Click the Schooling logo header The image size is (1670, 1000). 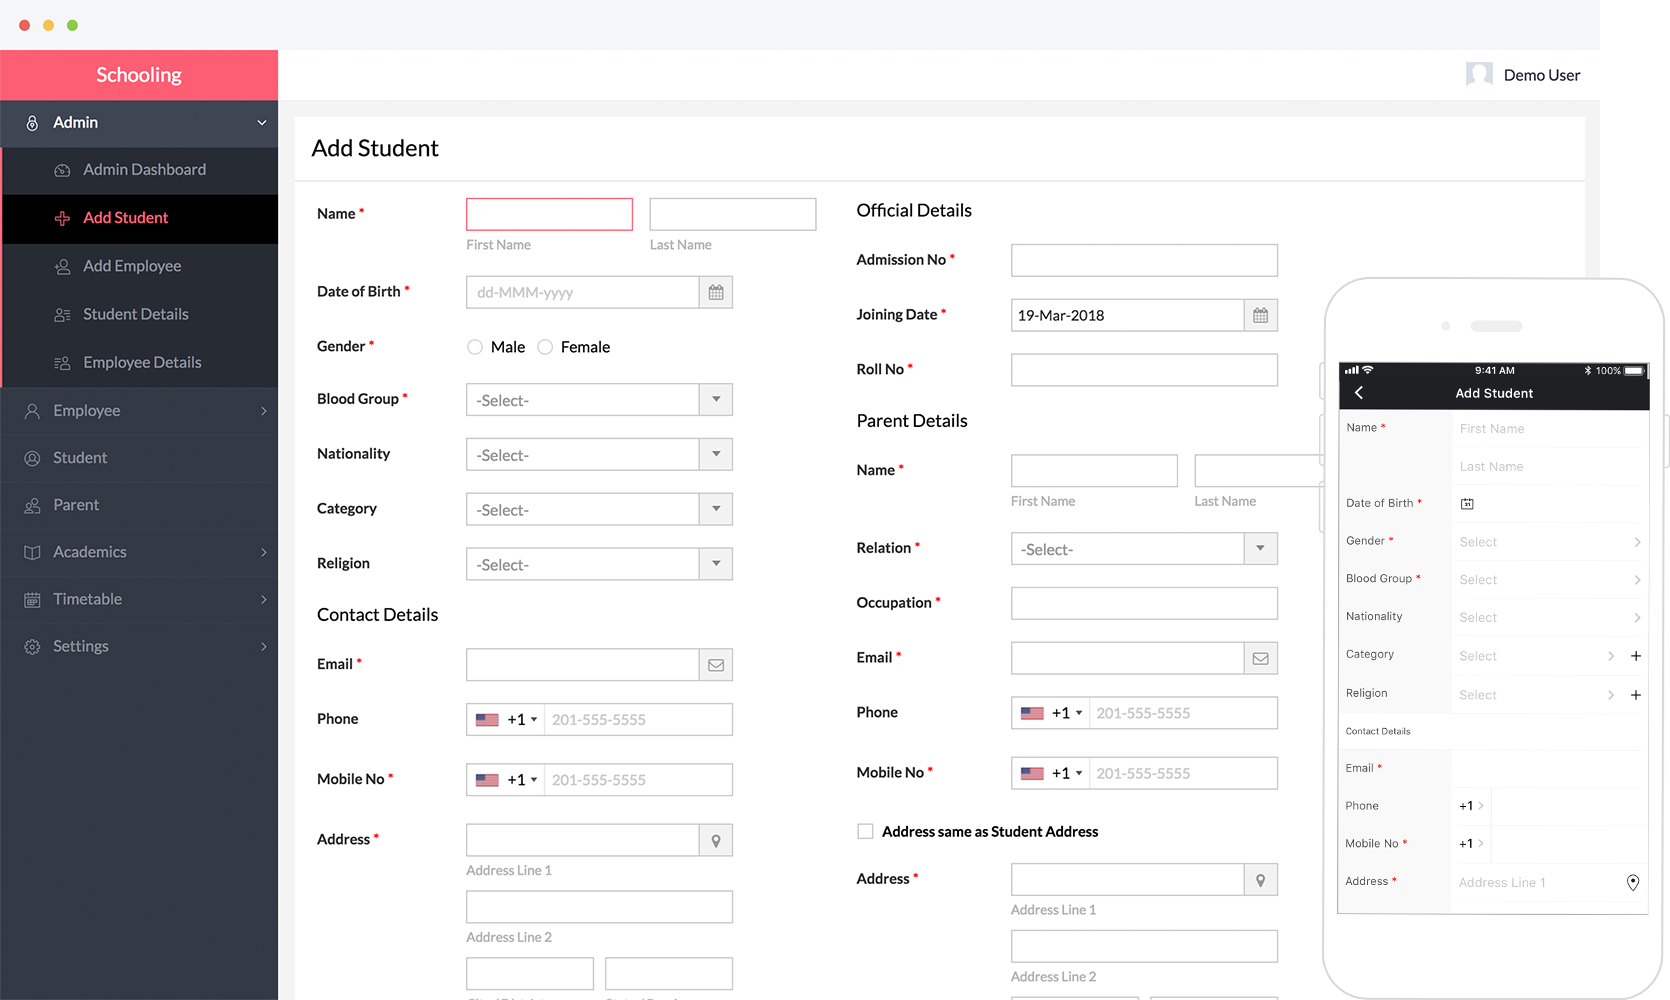[x=139, y=75]
